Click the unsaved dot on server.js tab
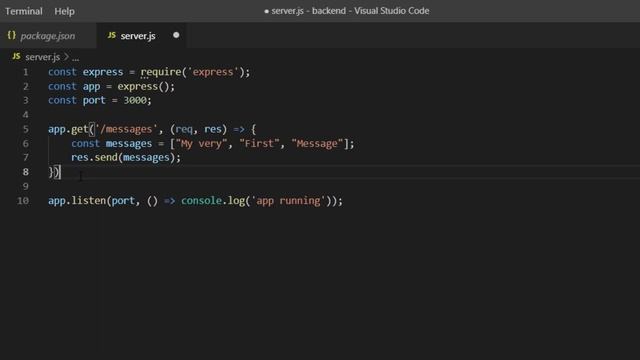Image resolution: width=640 pixels, height=360 pixels. pos(176,35)
